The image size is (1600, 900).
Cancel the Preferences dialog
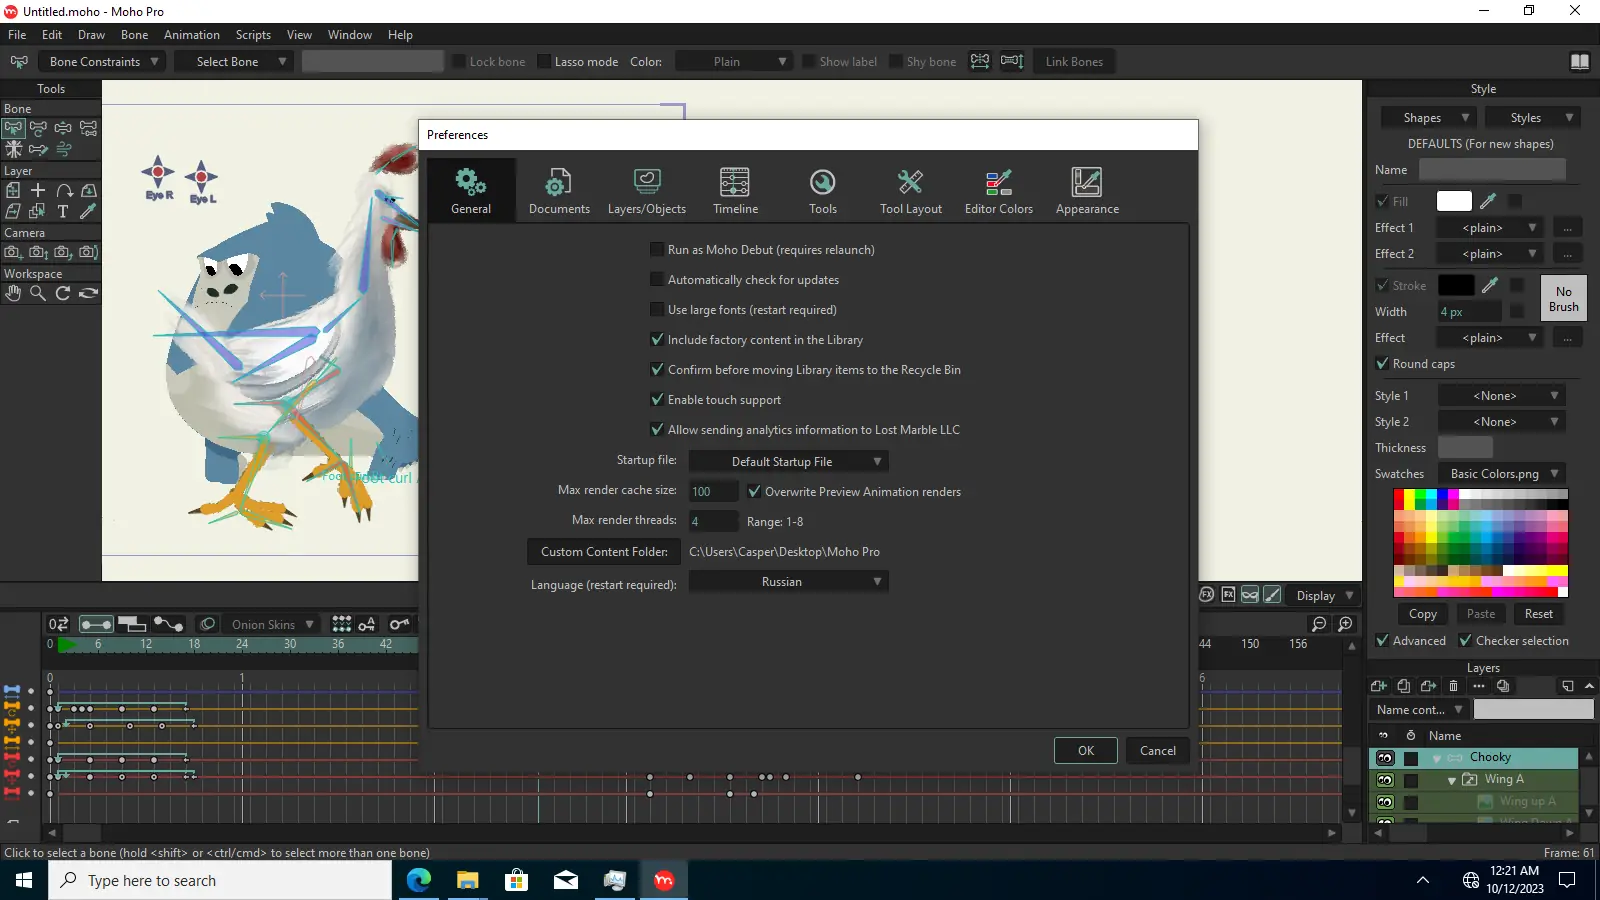tap(1158, 751)
